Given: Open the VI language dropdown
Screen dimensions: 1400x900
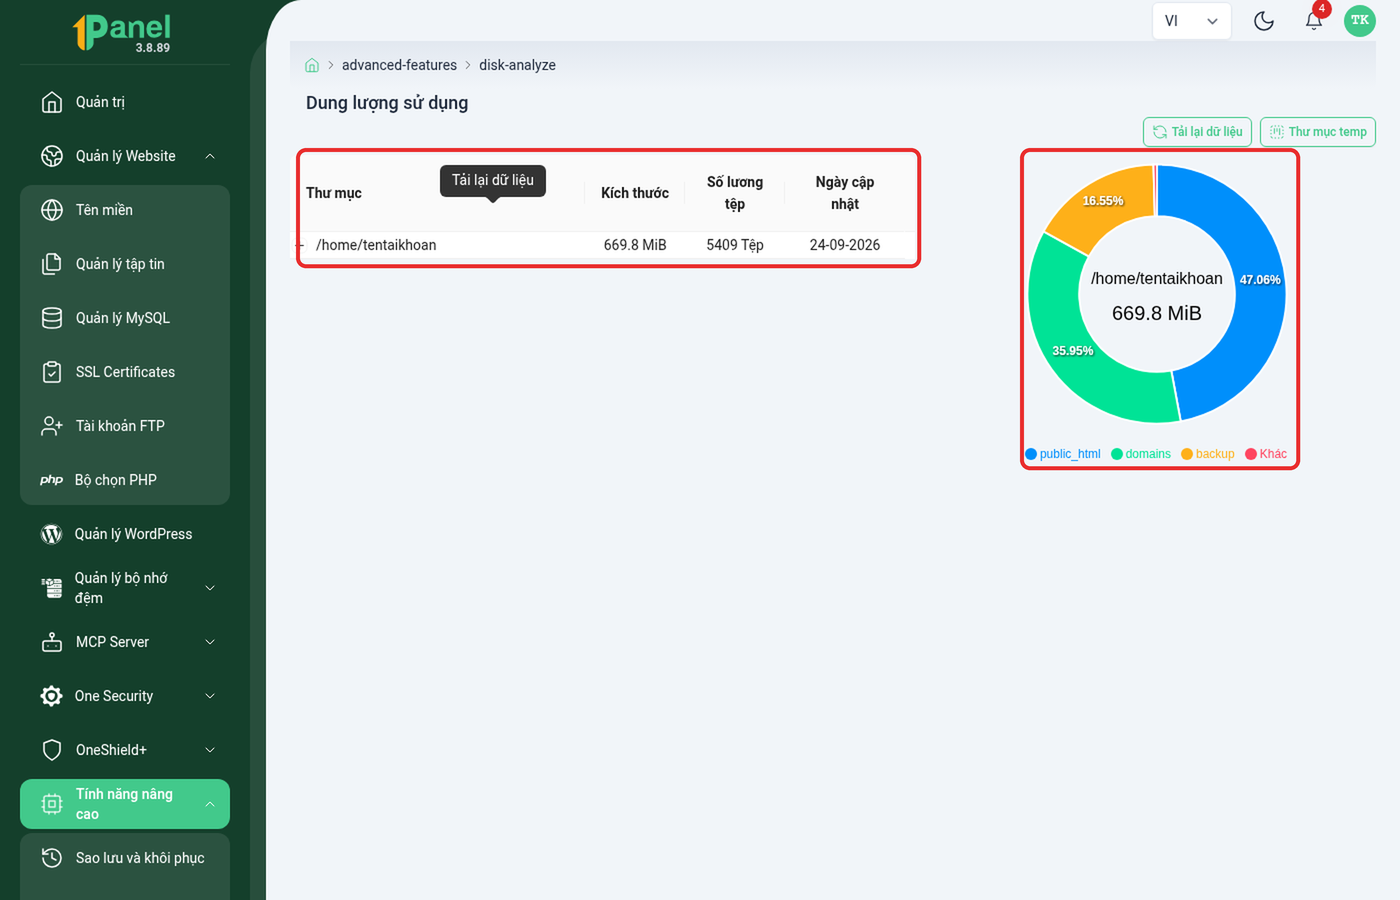Looking at the screenshot, I should click(x=1191, y=21).
